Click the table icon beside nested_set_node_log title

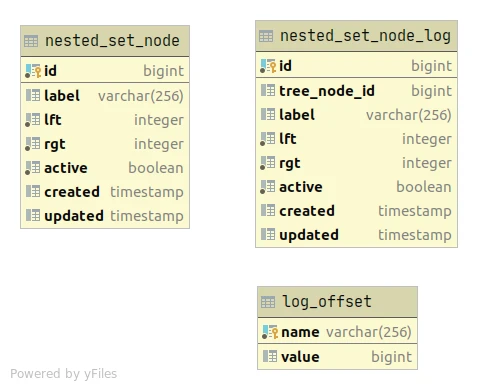coord(266,36)
